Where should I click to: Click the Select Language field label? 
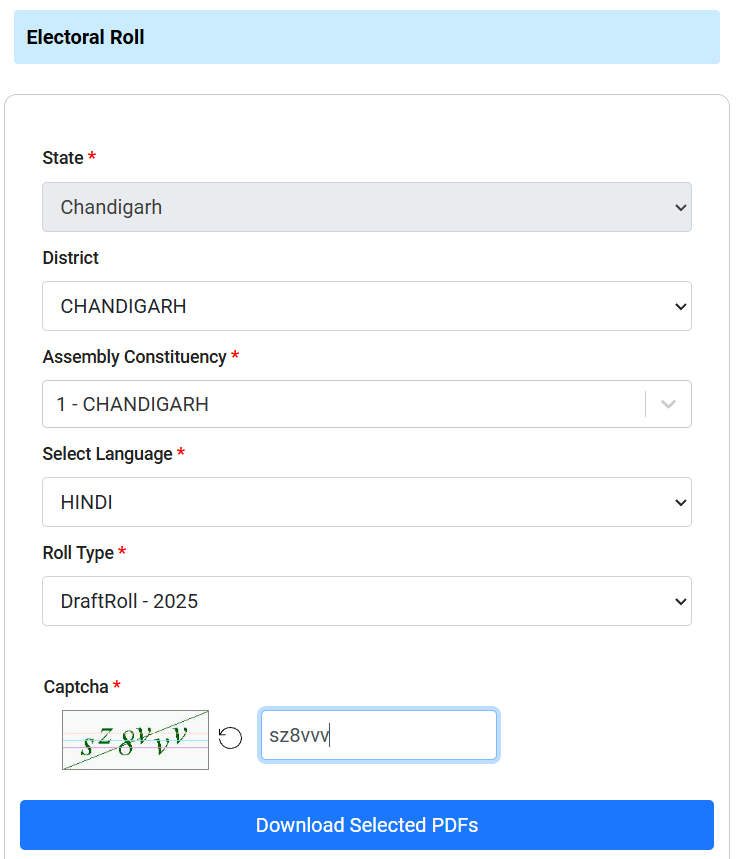pos(107,454)
